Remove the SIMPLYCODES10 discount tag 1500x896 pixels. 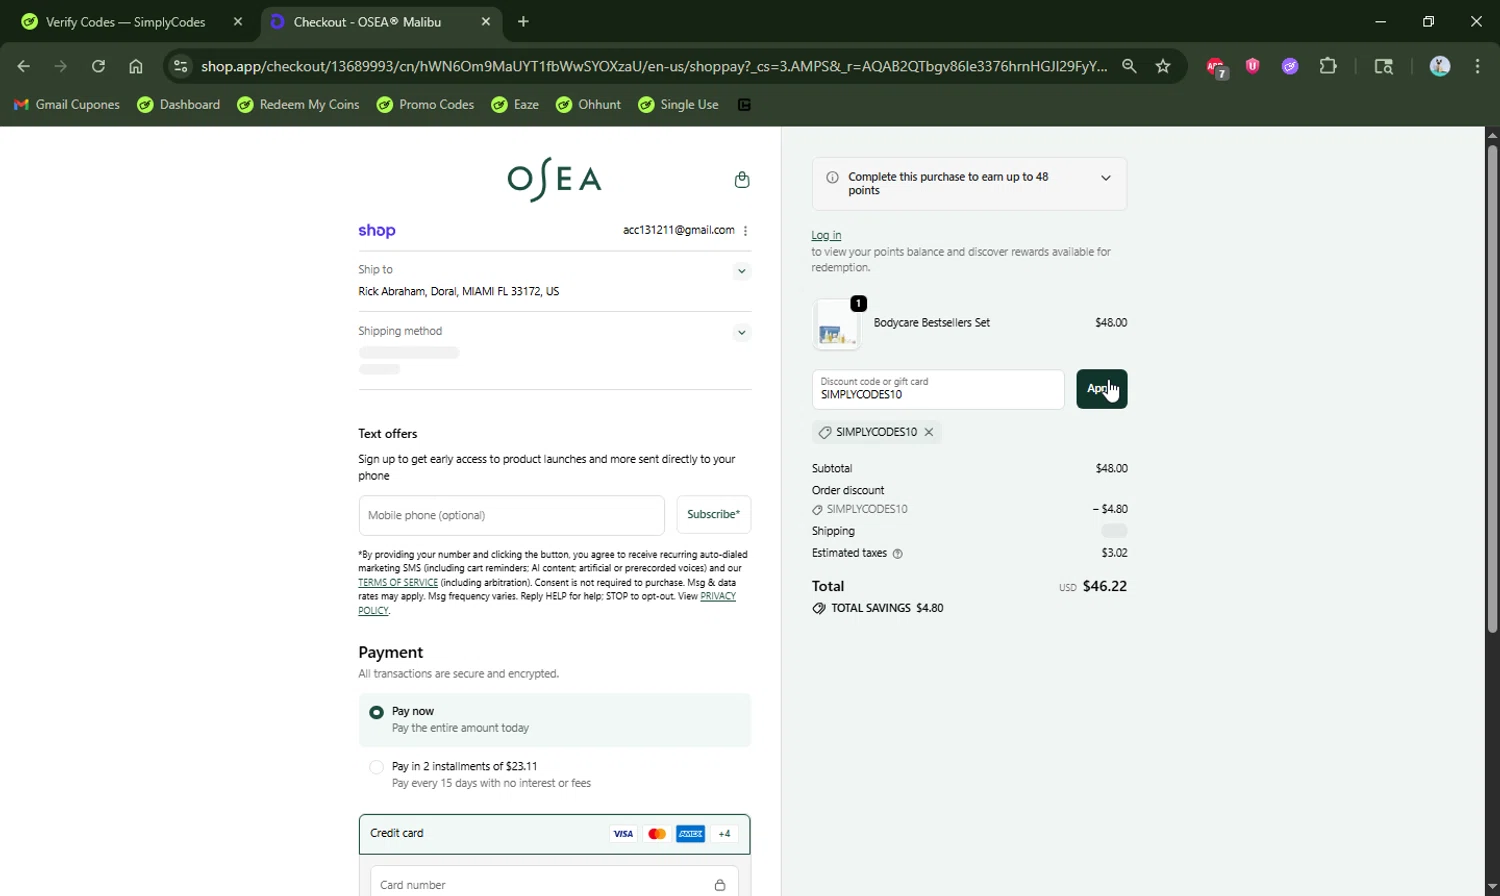point(929,432)
